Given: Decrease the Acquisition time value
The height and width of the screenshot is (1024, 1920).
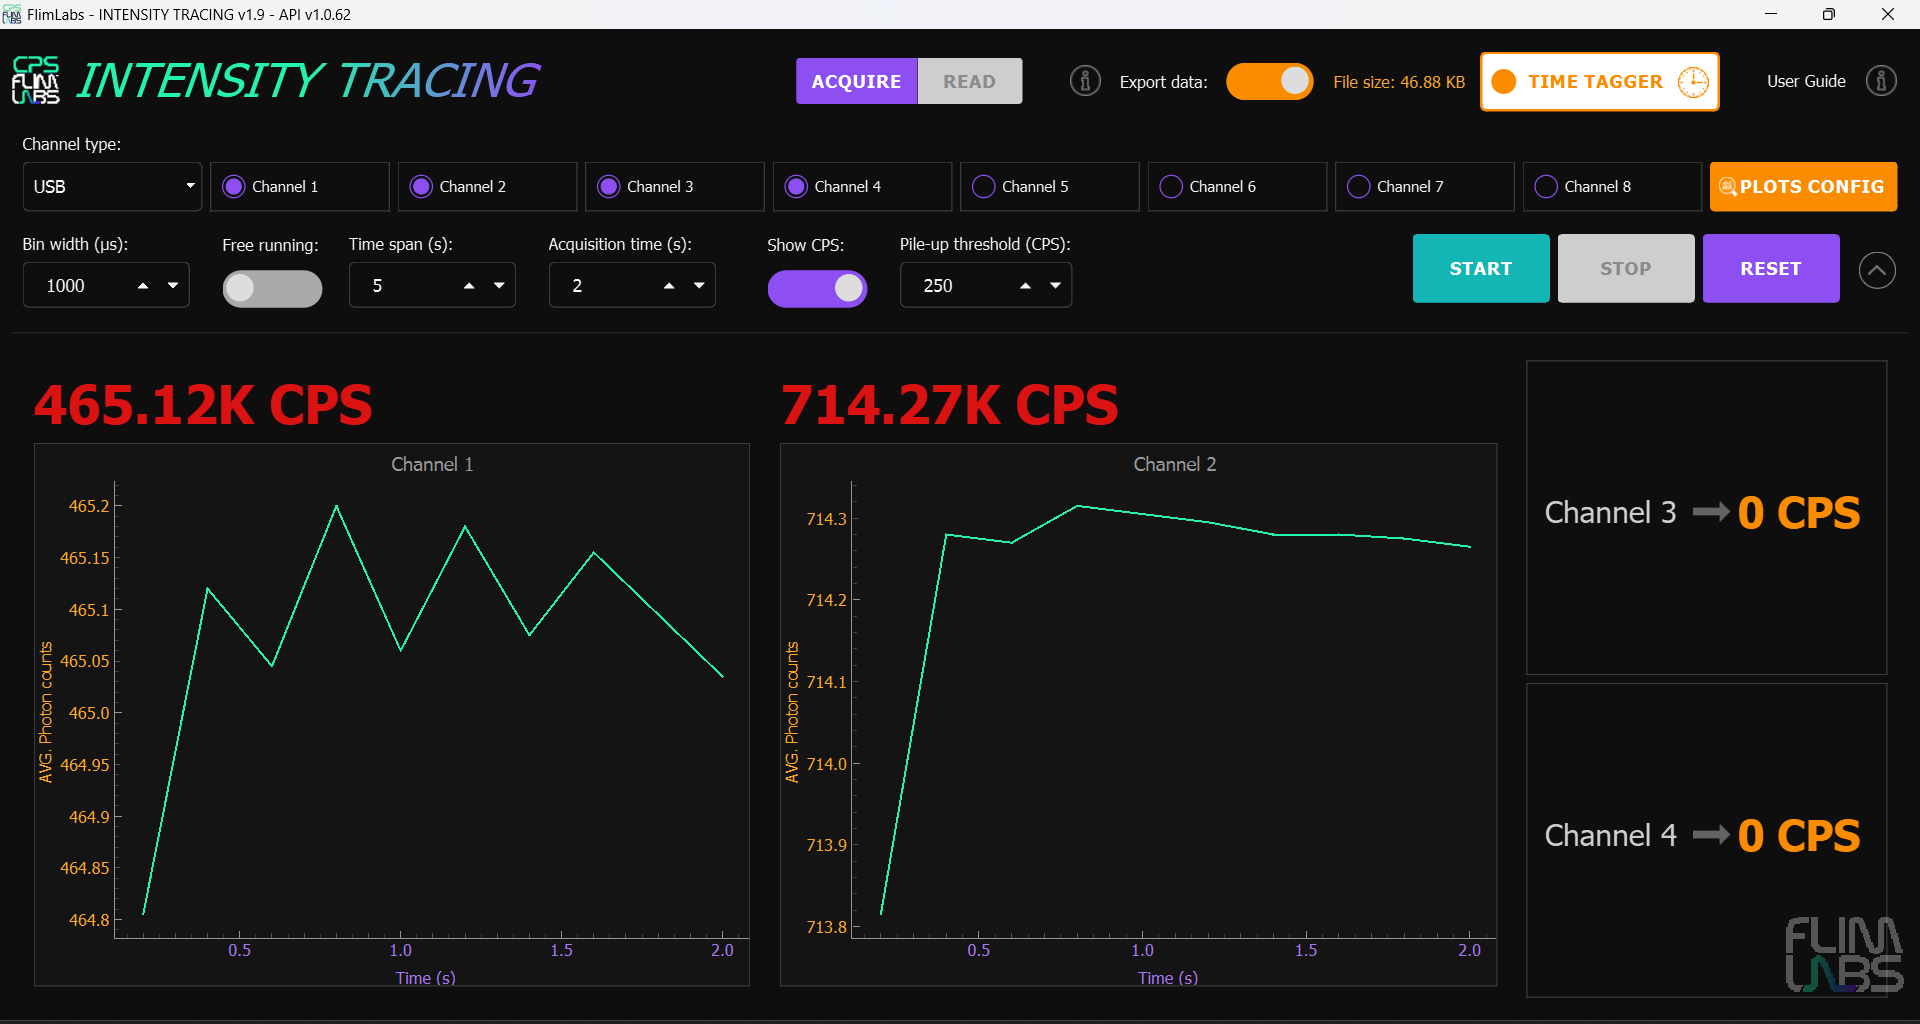Looking at the screenshot, I should (x=699, y=286).
